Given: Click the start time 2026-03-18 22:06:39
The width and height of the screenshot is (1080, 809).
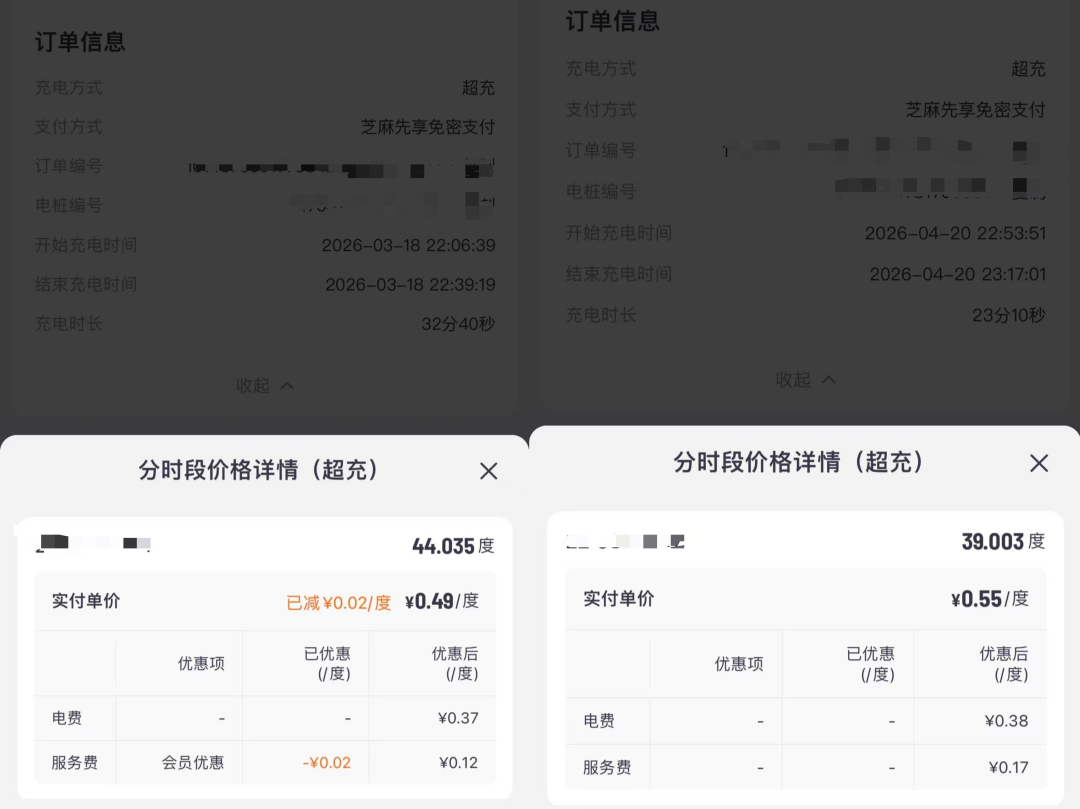Looking at the screenshot, I should (x=408, y=245).
